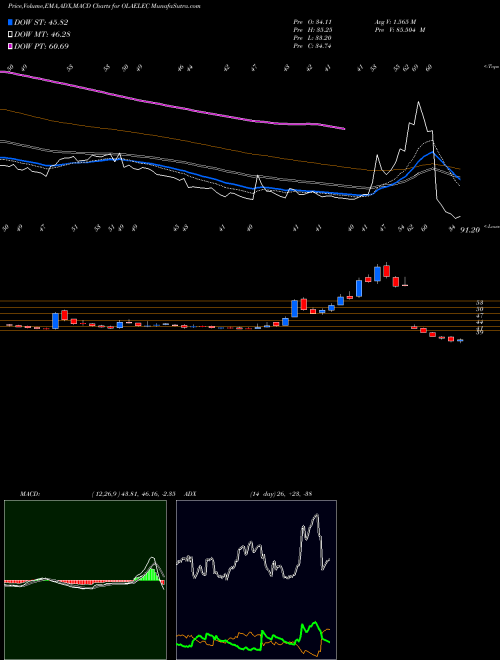Click the '<-Tops' axis label
The height and width of the screenshot is (660, 500).
coord(491,67)
